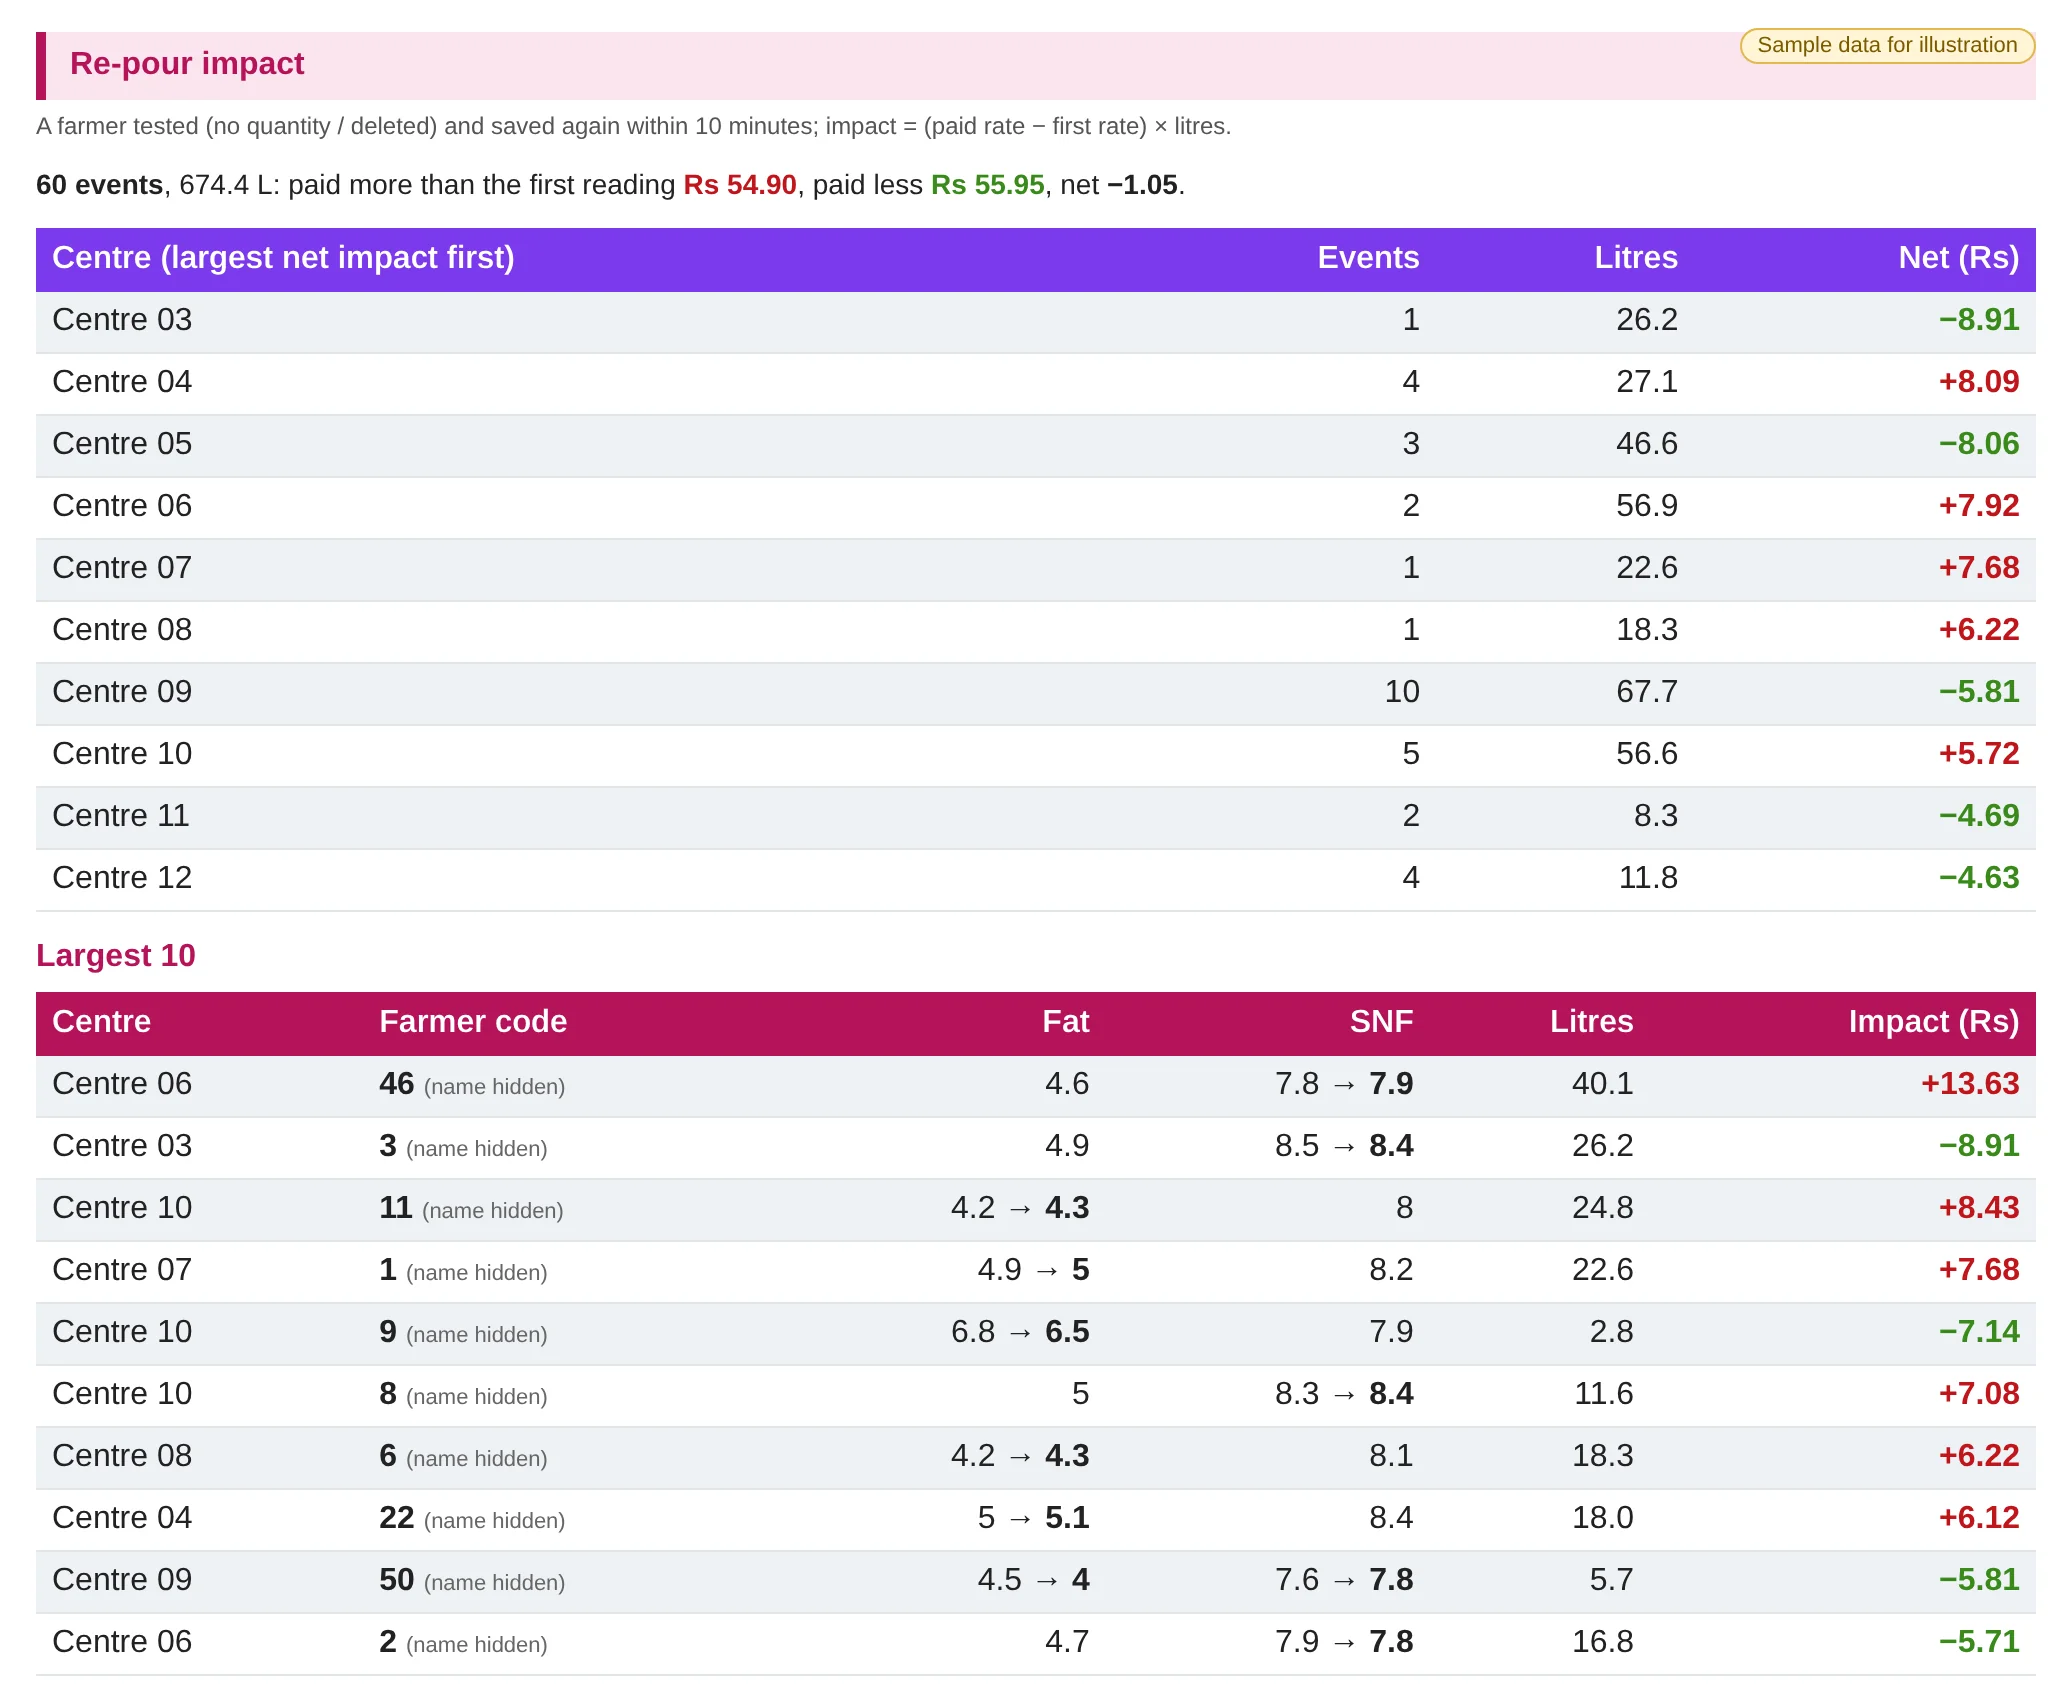The image size is (2072, 1708).
Task: Click the impact value −5.71
Action: coord(1979,1642)
